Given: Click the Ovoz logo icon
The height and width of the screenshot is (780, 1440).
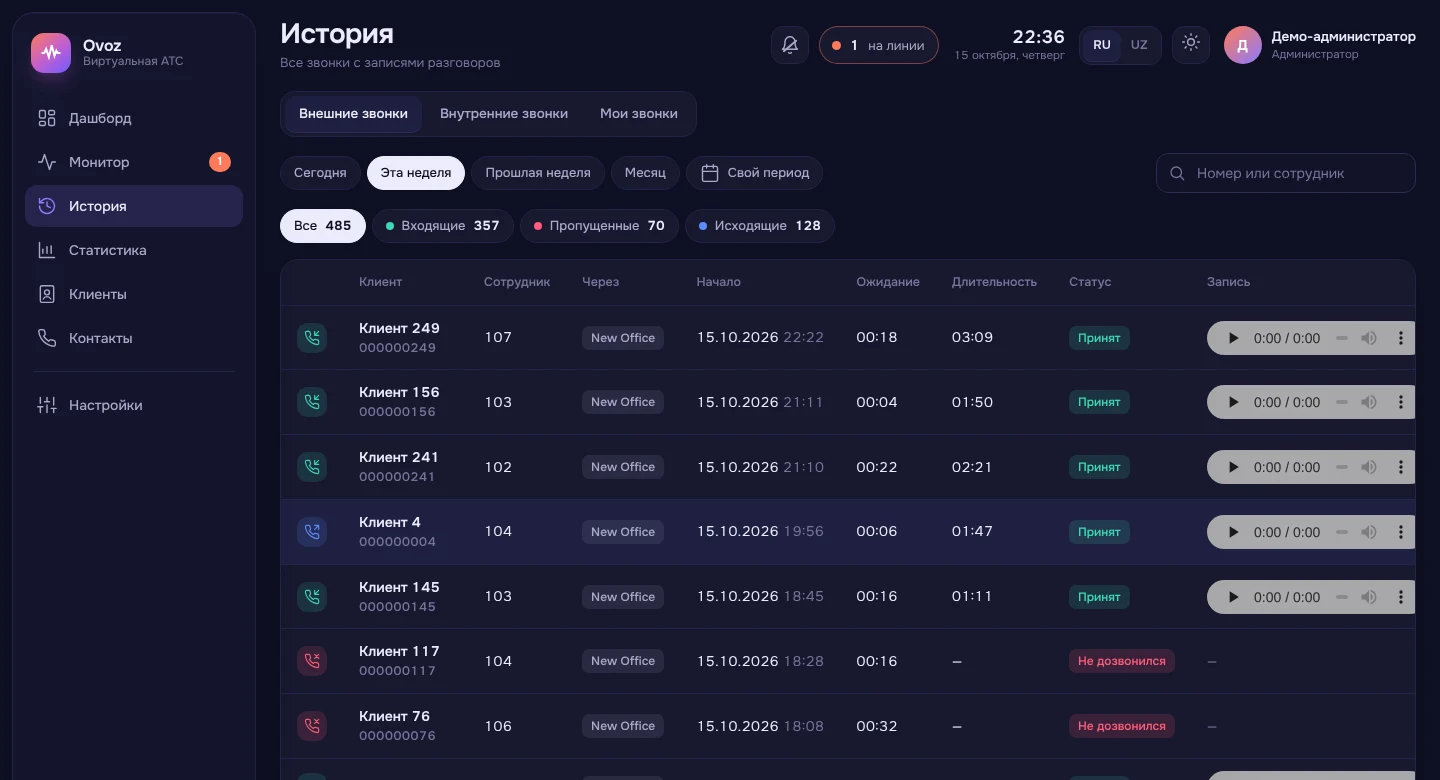Looking at the screenshot, I should coord(51,53).
